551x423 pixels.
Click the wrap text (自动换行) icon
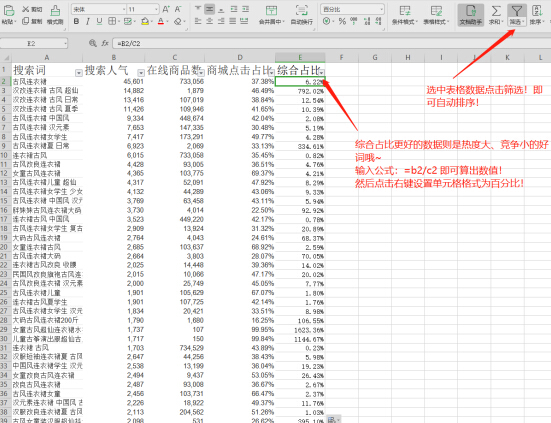click(302, 11)
